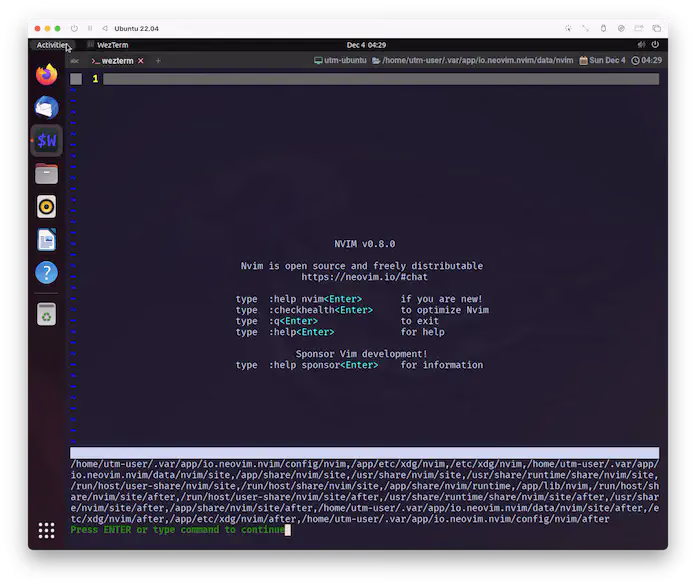The width and height of the screenshot is (696, 587).
Task: Show Applications grid at the dock bottom
Action: 47,530
